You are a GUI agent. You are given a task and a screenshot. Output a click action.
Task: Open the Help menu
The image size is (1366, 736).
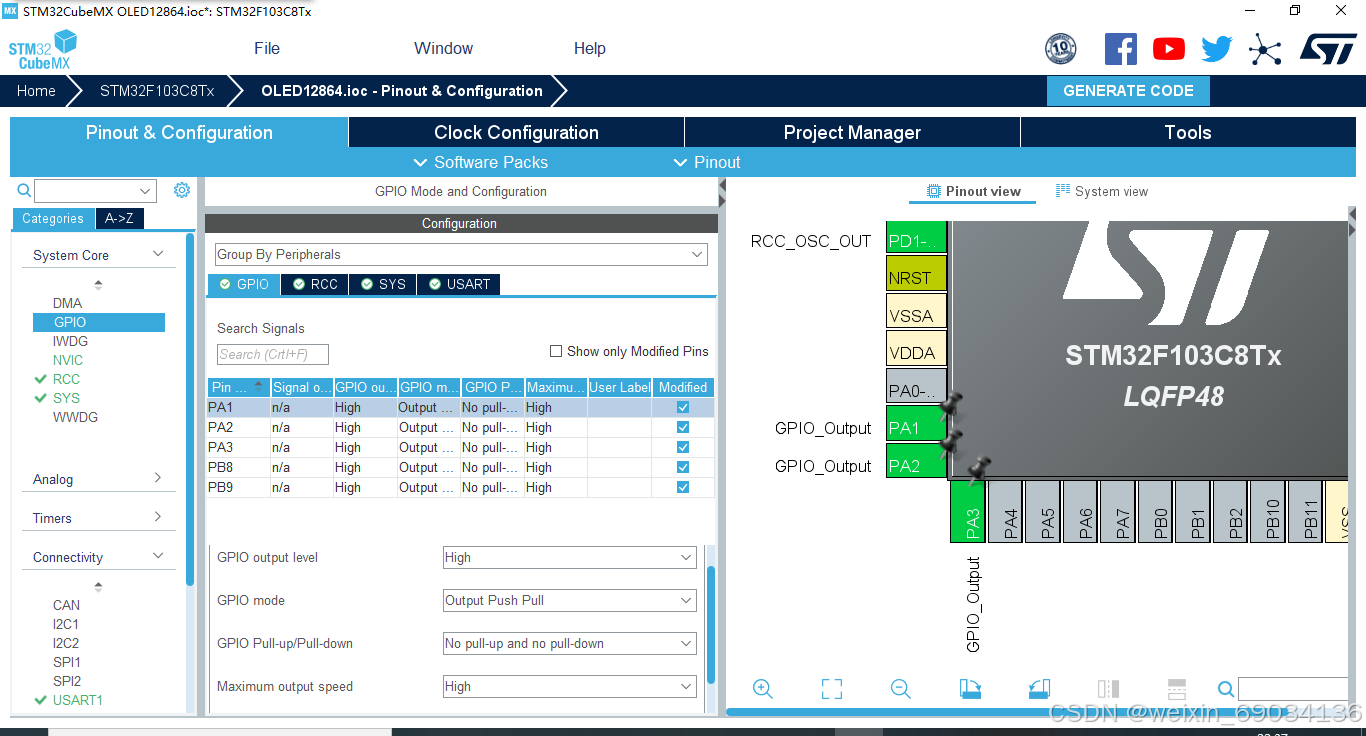[x=589, y=48]
